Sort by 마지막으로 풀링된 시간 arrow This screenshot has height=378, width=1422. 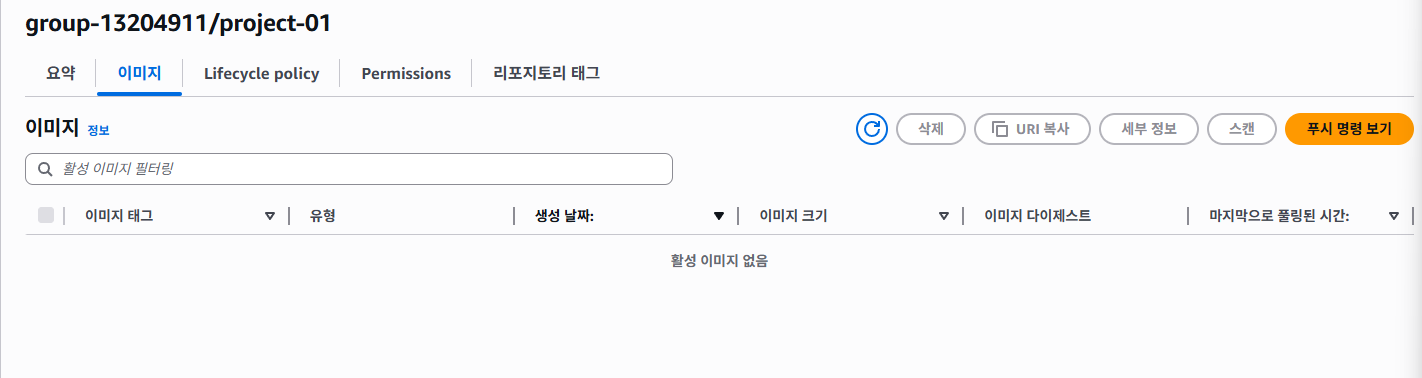(x=1393, y=216)
